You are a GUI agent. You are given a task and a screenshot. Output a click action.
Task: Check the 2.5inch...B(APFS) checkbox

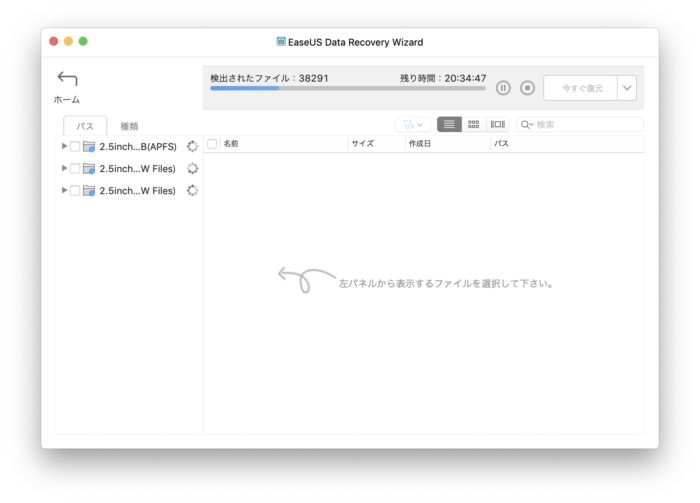pos(75,146)
